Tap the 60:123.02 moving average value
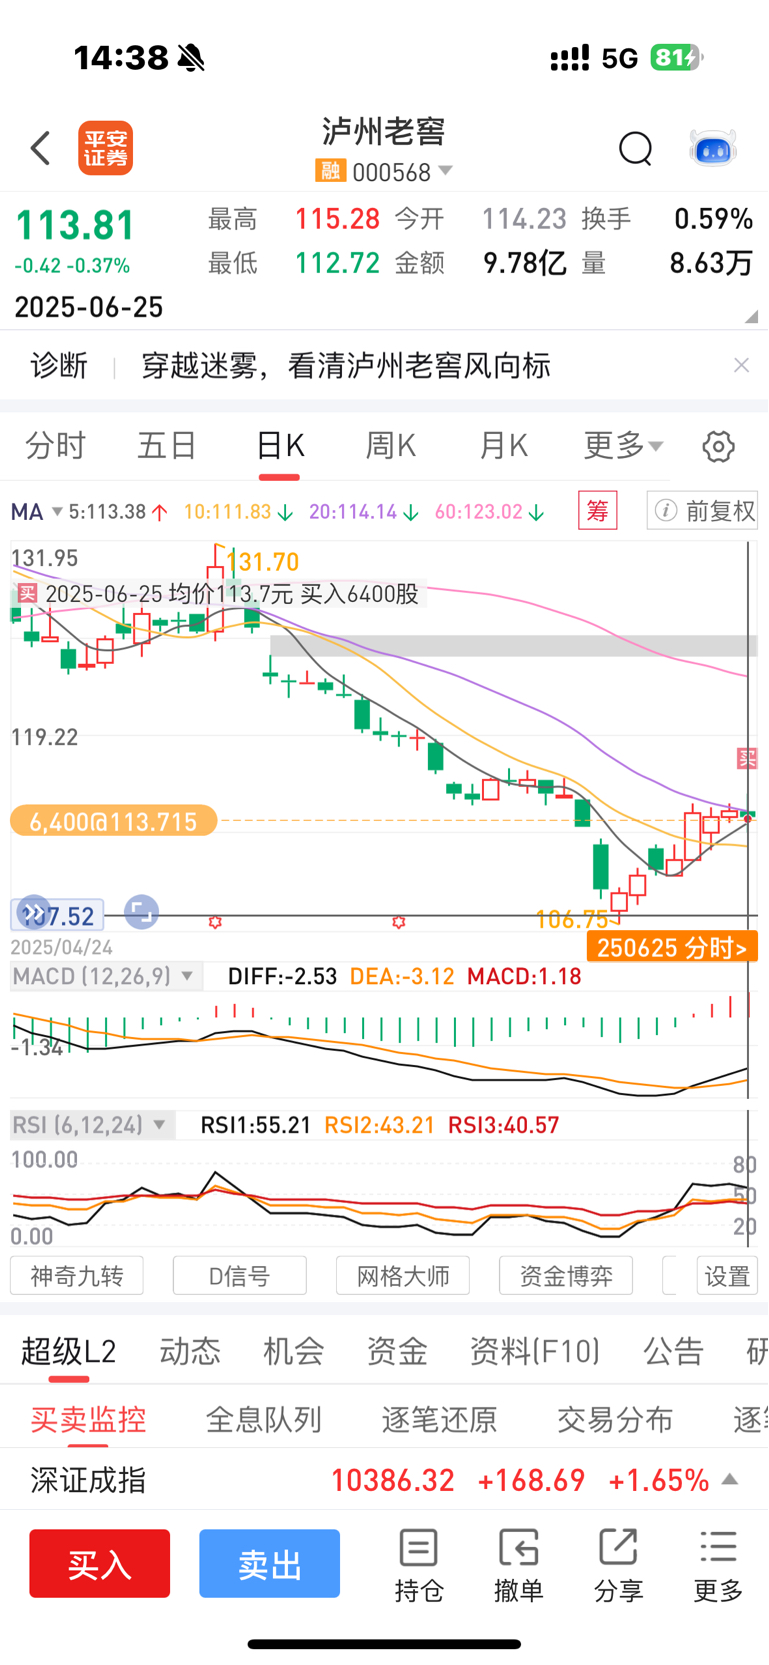 coord(479,512)
